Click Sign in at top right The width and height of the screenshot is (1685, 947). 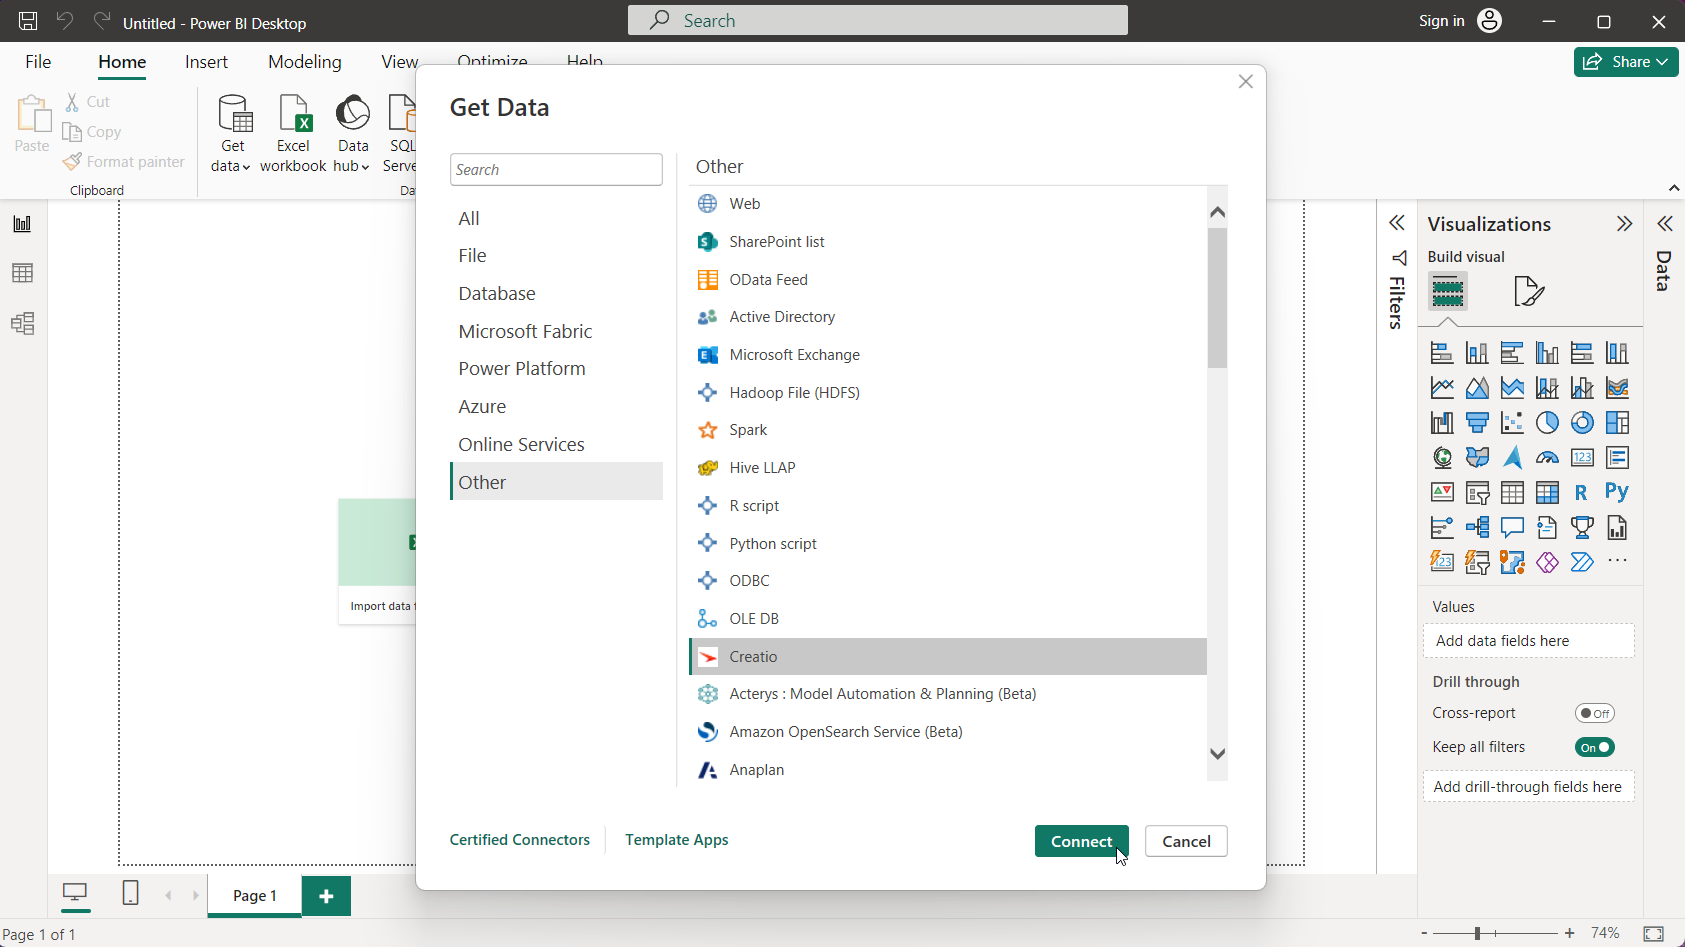(x=1460, y=21)
